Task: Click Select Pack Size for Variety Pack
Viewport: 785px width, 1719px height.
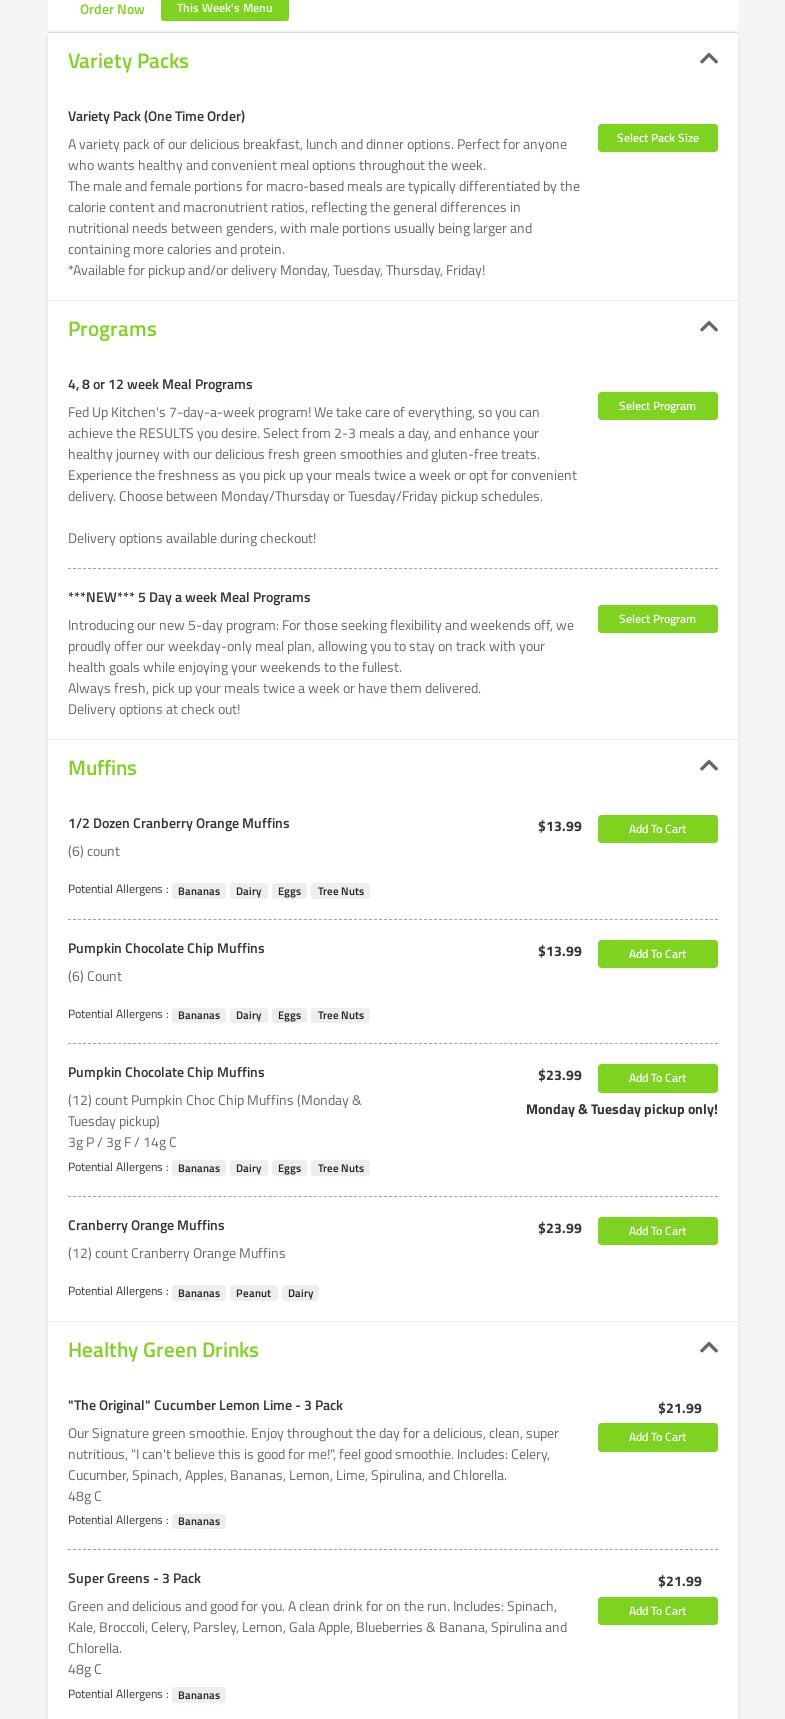Action: click(x=657, y=138)
